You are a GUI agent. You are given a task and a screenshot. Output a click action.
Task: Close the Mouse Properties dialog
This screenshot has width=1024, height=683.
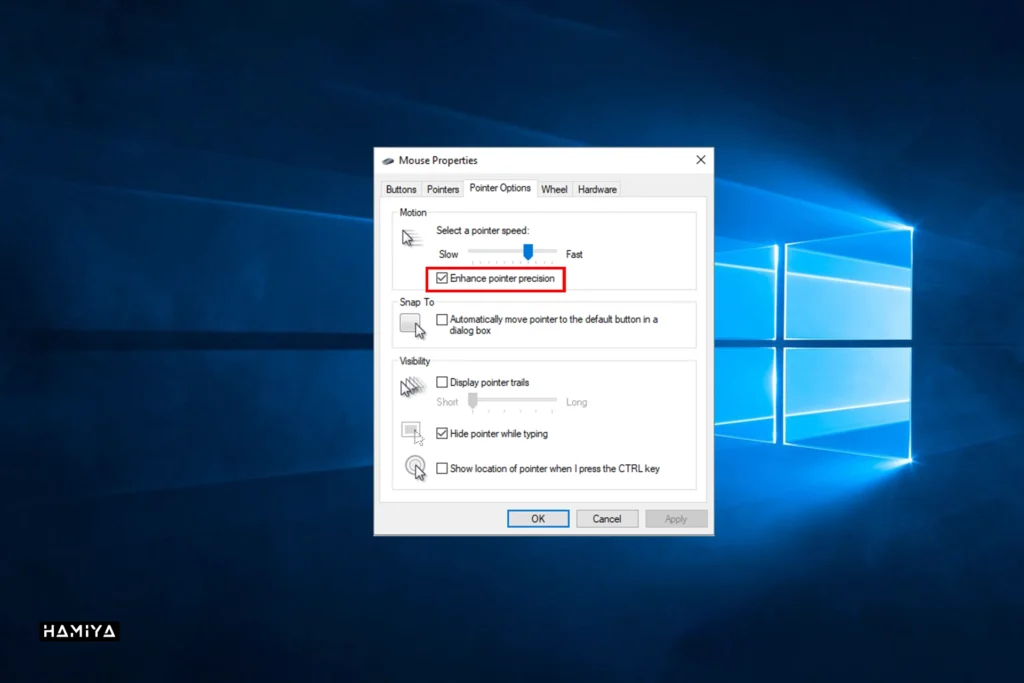pyautogui.click(x=701, y=160)
